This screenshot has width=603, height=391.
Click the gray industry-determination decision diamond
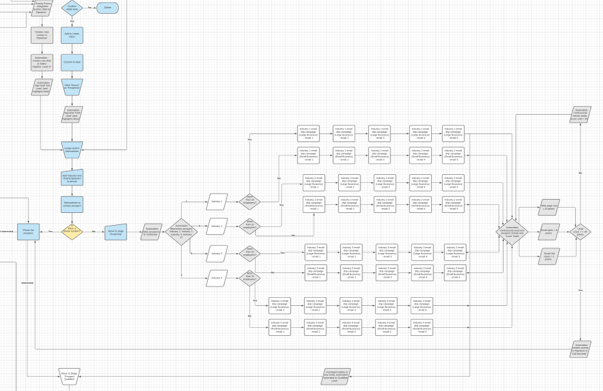tap(182, 232)
